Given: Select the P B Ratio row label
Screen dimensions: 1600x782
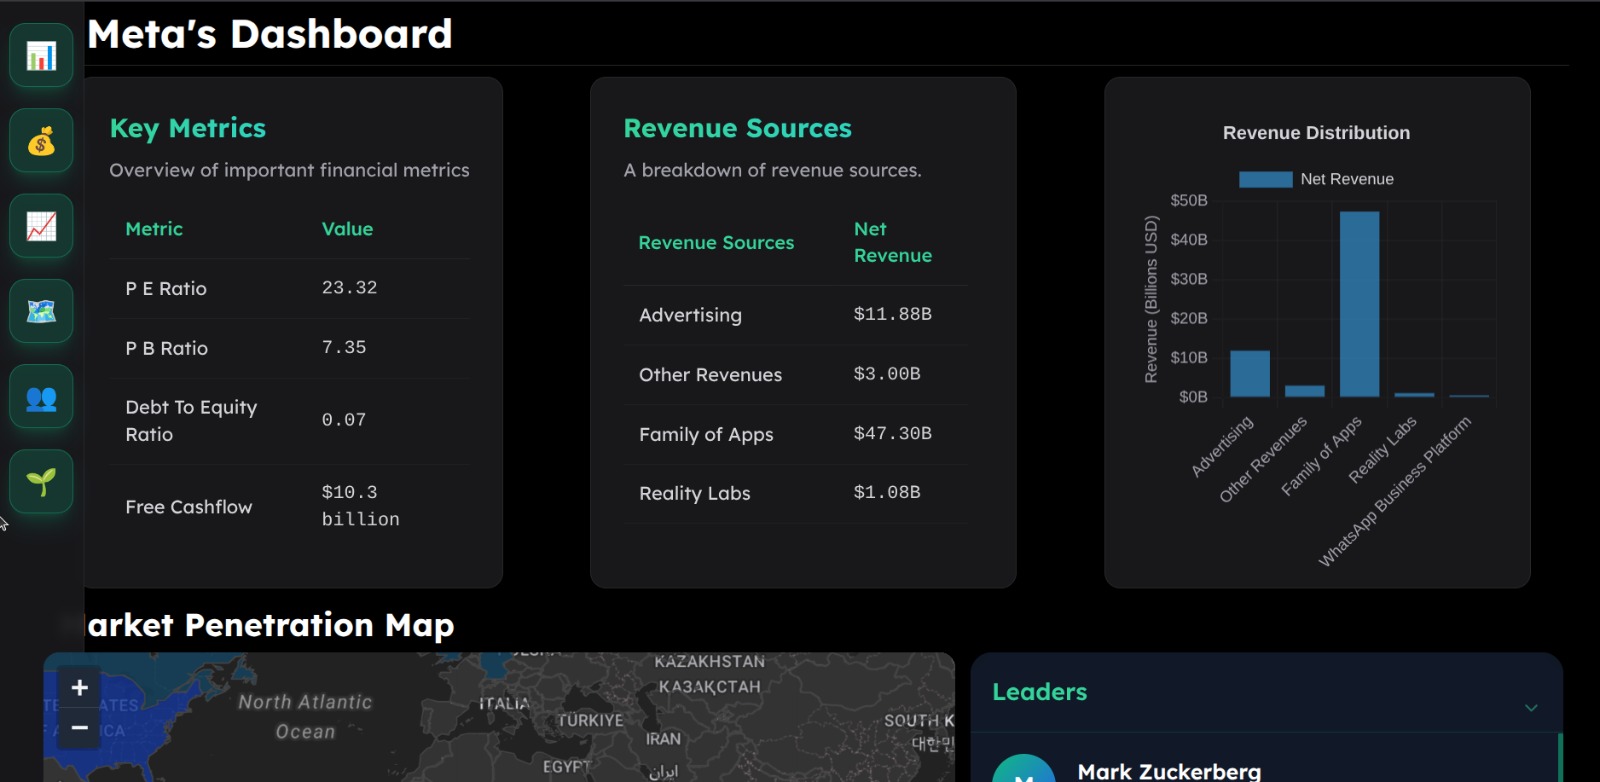Looking at the screenshot, I should point(167,348).
